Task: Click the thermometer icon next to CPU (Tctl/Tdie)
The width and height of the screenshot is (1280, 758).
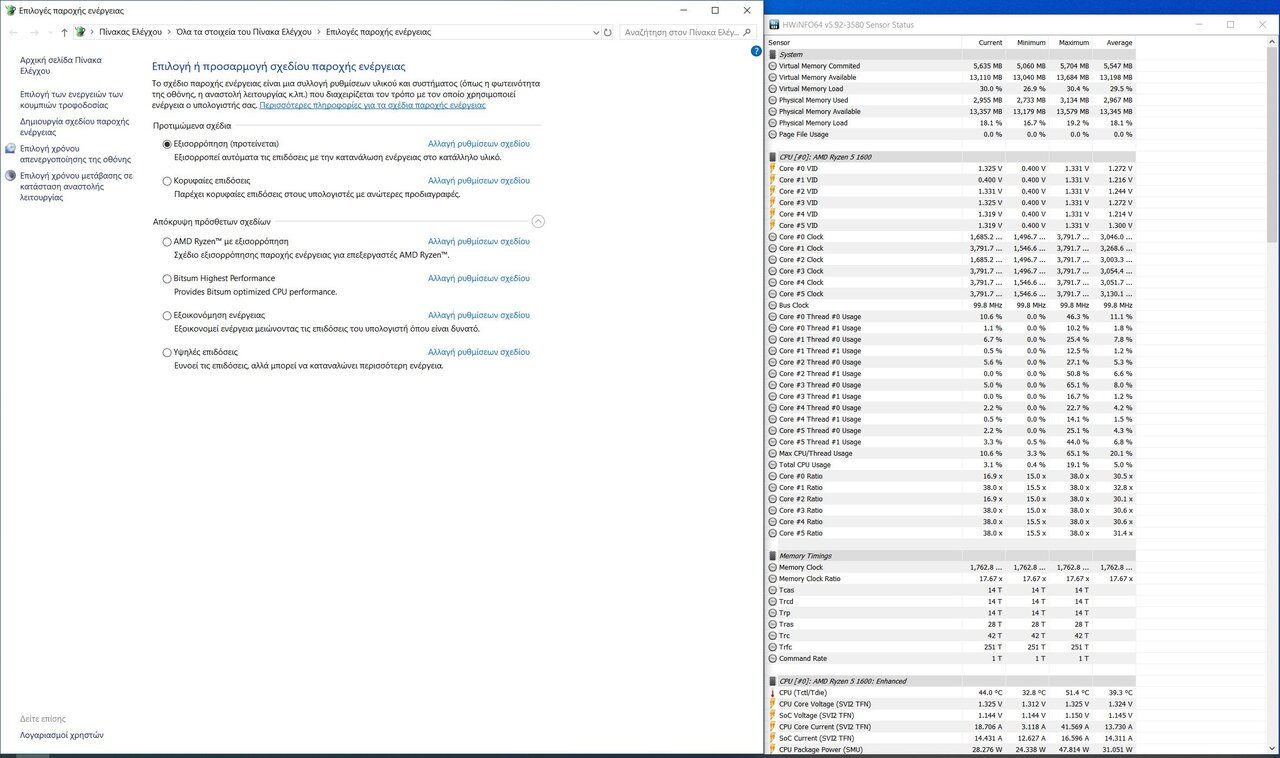Action: 772,693
